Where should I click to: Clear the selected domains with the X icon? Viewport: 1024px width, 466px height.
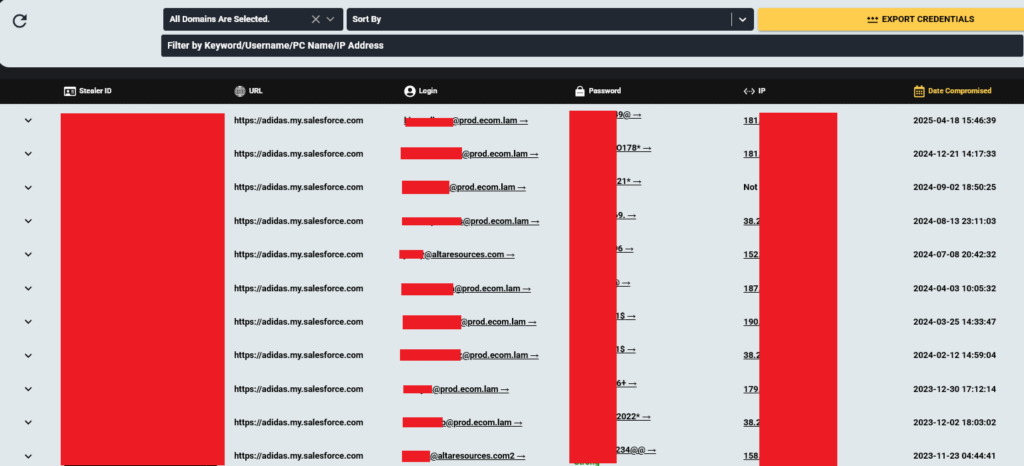point(315,20)
